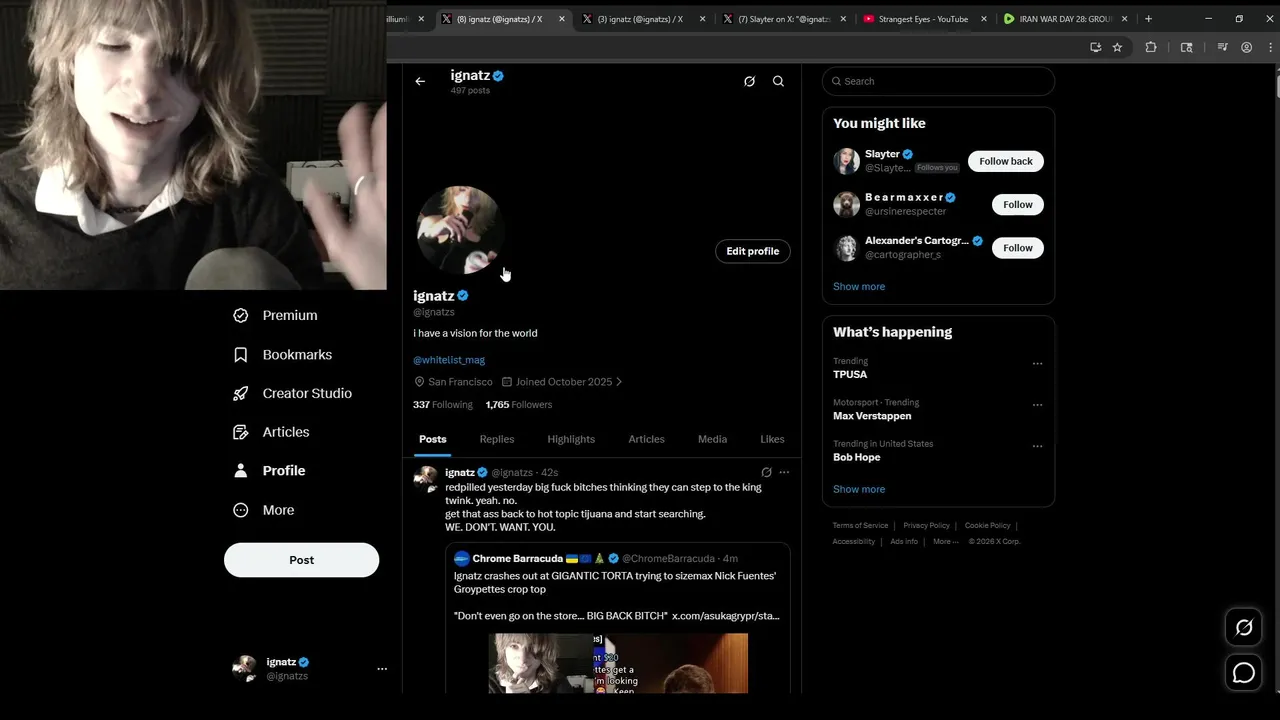Click the Chrome profile avatar icon
This screenshot has width=1280, height=720.
[x=1246, y=47]
